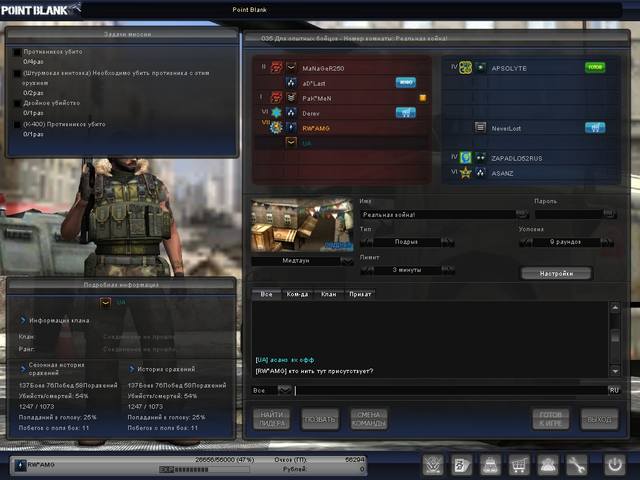
Task: Open the chat channel 'Все' dropdown
Action: coord(284,390)
